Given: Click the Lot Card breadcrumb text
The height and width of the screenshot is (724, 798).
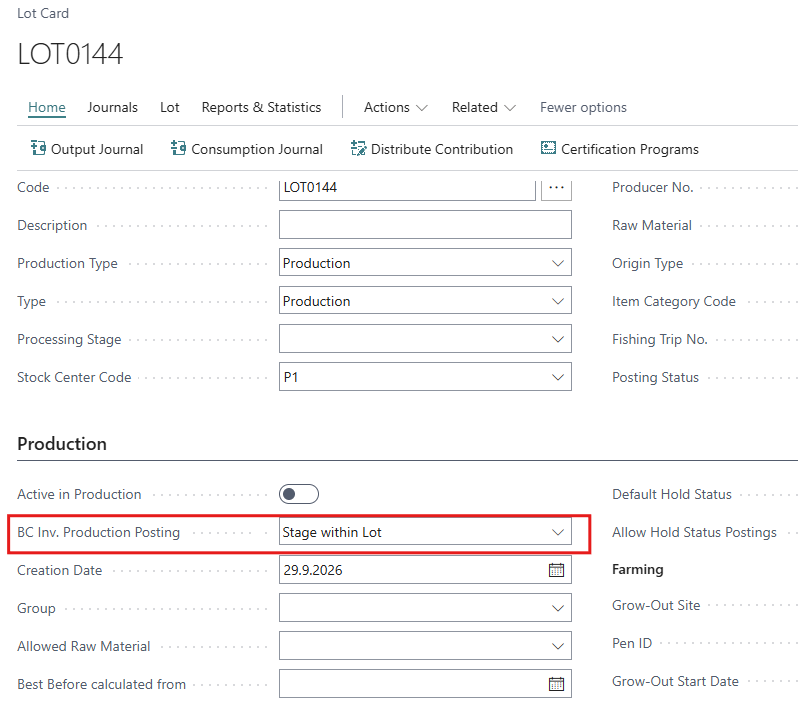Looking at the screenshot, I should pyautogui.click(x=43, y=13).
